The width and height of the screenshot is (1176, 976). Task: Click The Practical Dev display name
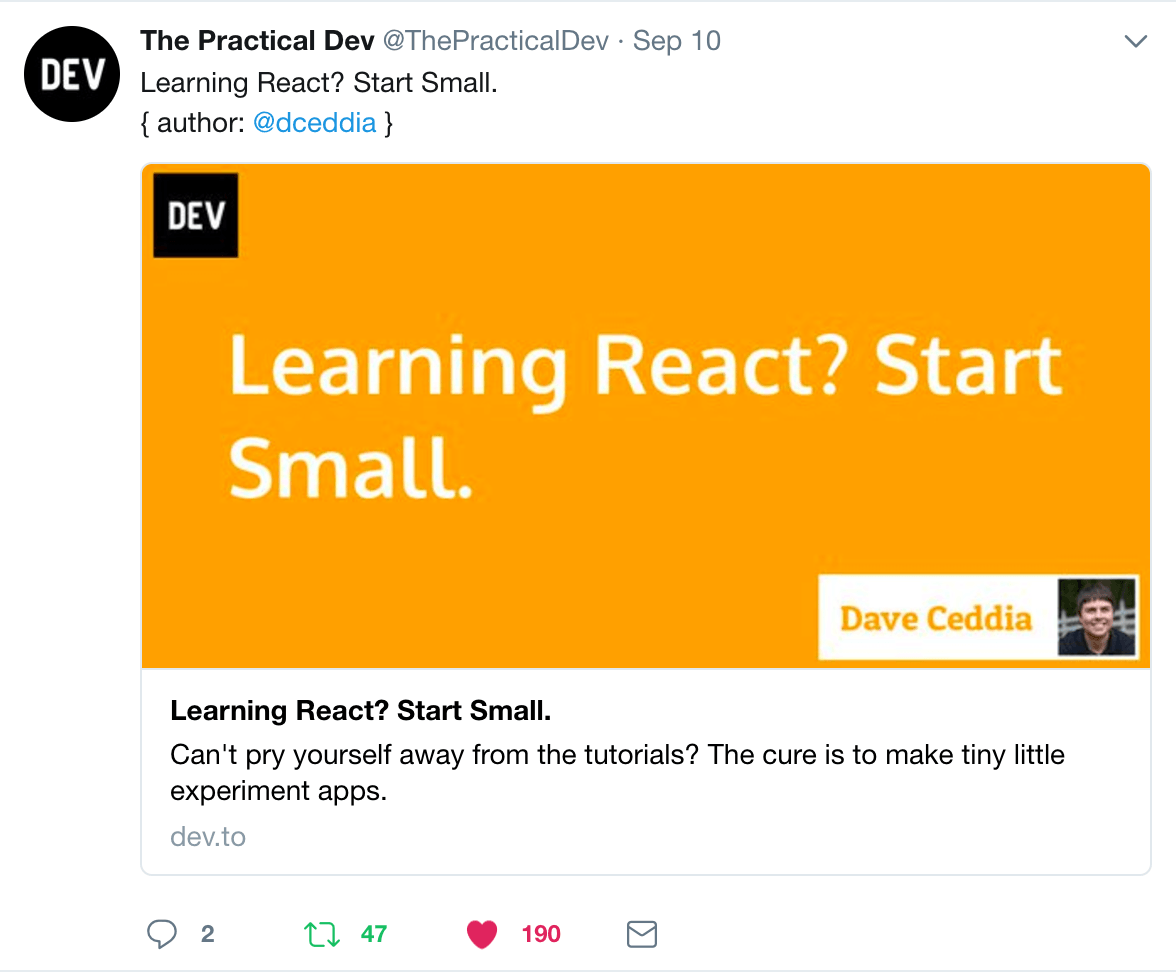tap(257, 41)
